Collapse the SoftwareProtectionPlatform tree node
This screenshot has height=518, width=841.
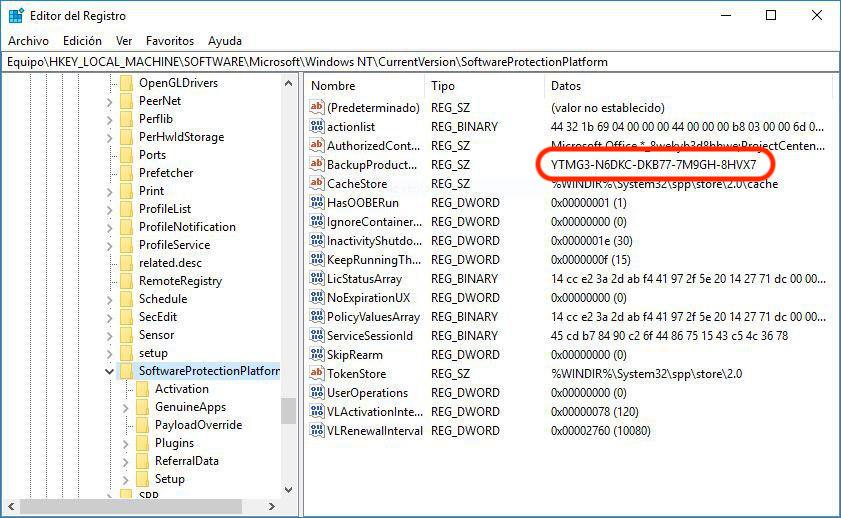109,371
